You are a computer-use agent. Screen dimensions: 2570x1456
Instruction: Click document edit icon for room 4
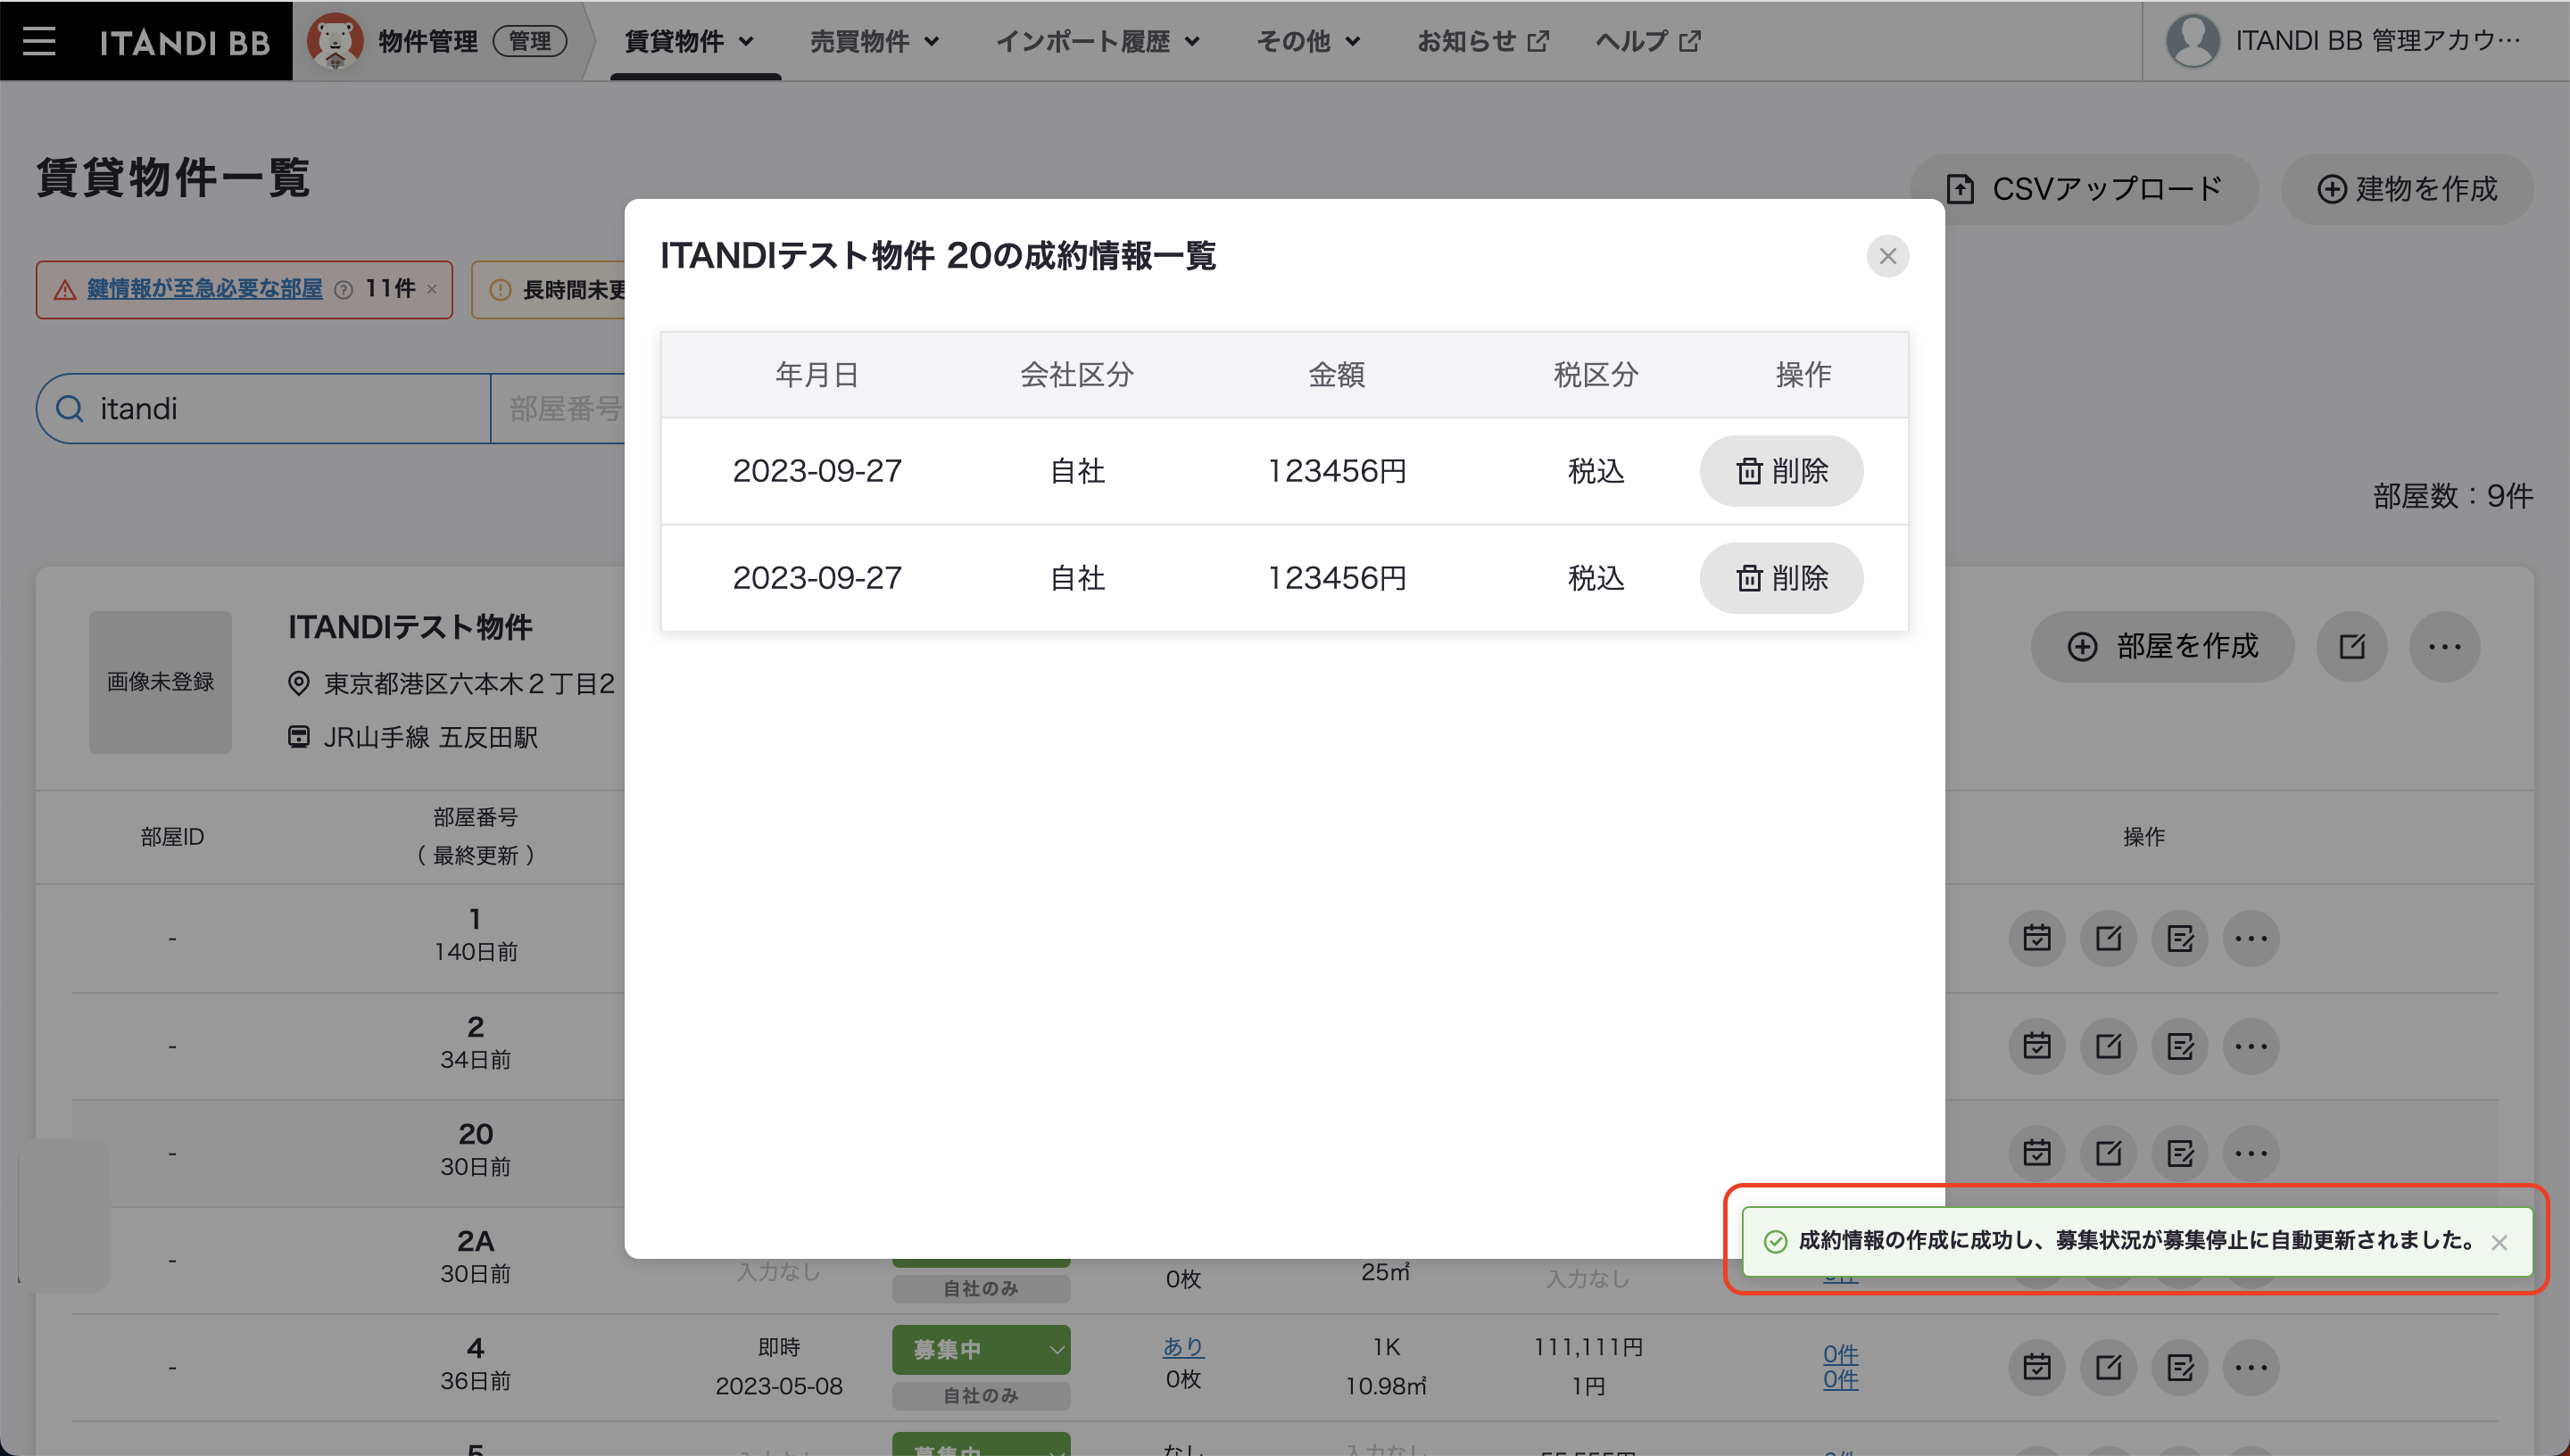pyautogui.click(x=2180, y=1368)
